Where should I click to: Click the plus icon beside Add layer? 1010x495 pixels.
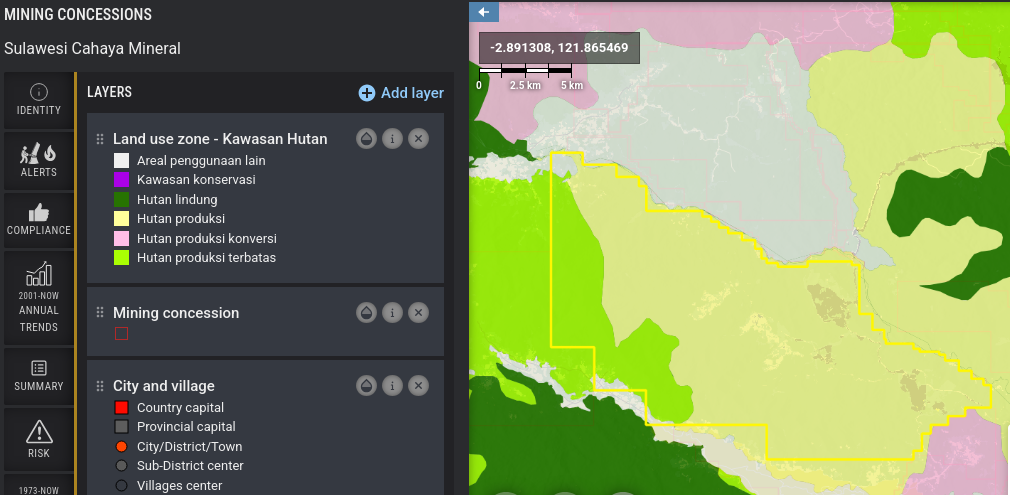[x=367, y=93]
